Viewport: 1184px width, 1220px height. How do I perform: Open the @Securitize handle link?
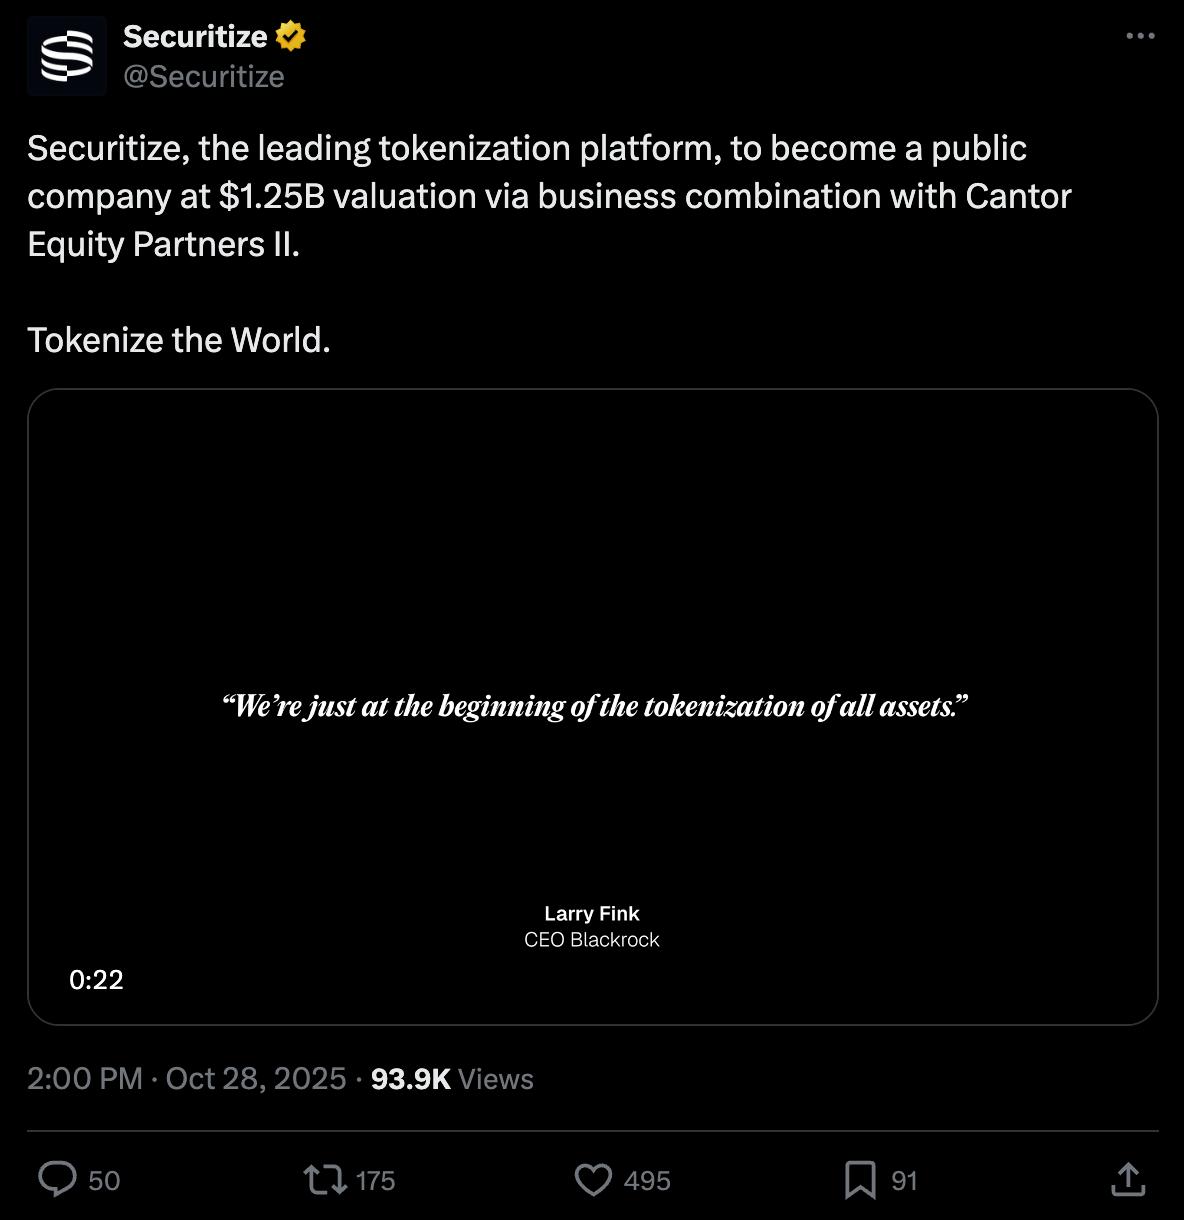tap(203, 77)
